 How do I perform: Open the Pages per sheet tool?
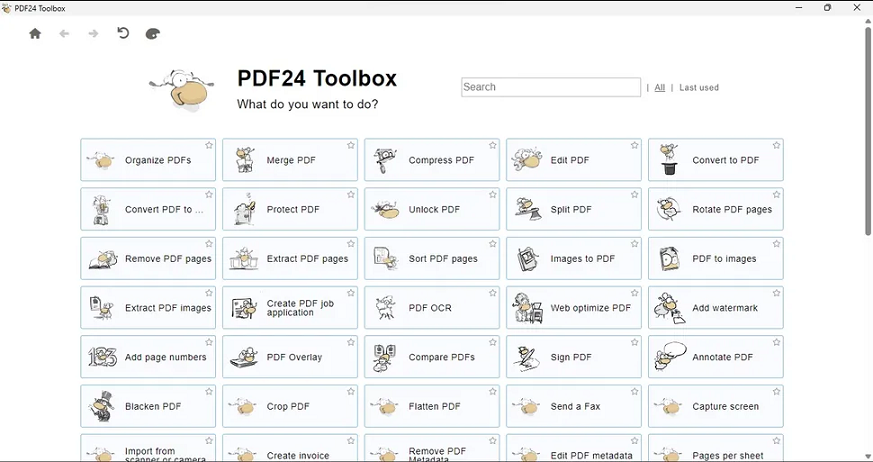coord(716,448)
